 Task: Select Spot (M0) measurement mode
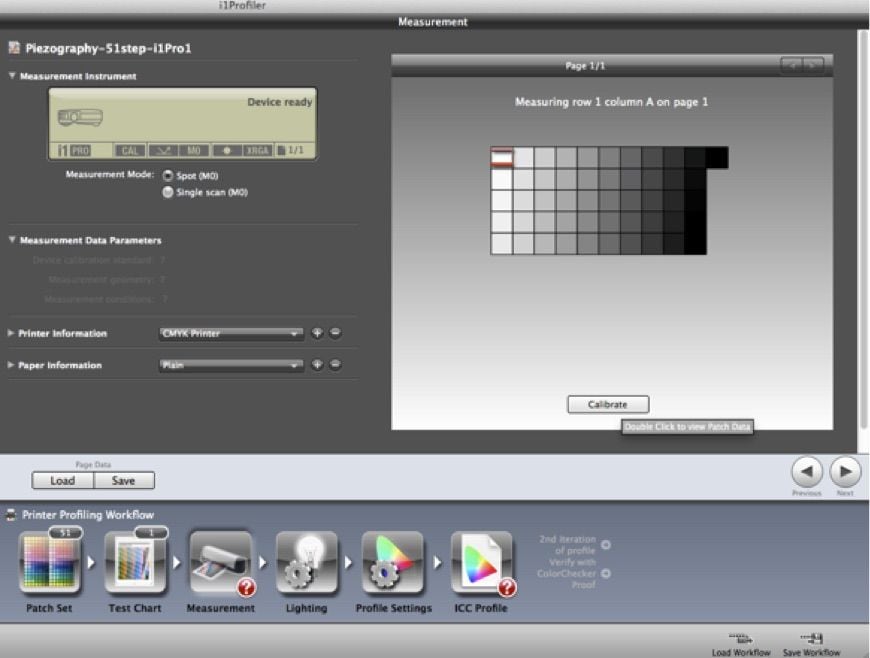pyautogui.click(x=168, y=176)
